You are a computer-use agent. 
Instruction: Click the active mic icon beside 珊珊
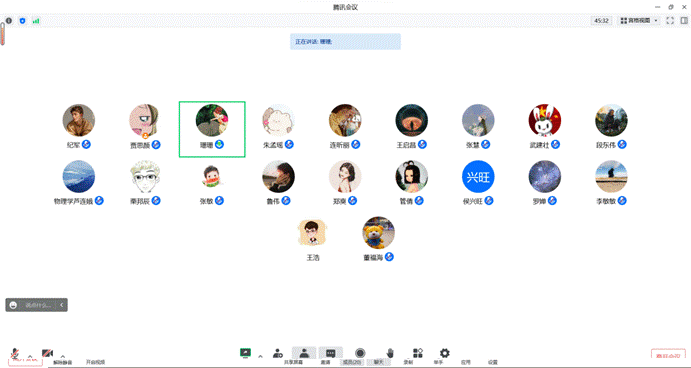pos(219,145)
